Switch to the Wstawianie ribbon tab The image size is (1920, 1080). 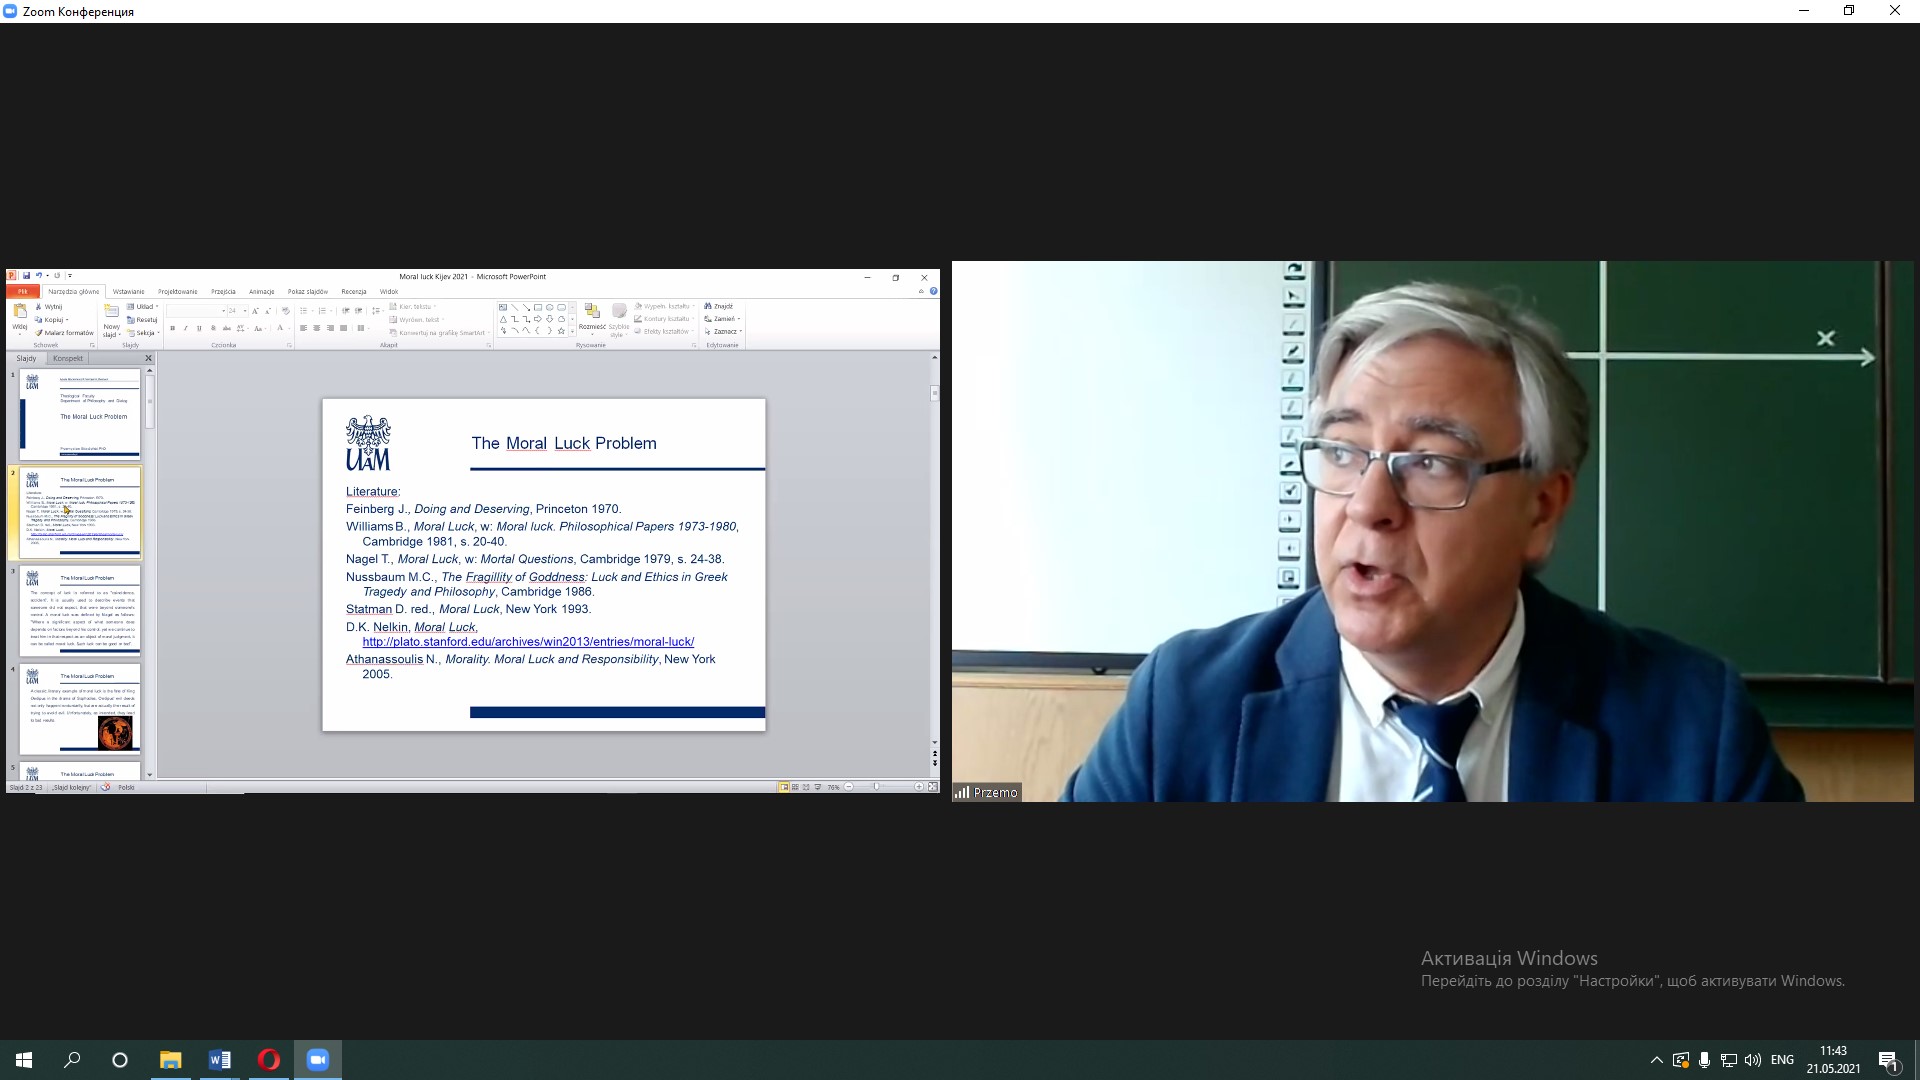pos(128,292)
